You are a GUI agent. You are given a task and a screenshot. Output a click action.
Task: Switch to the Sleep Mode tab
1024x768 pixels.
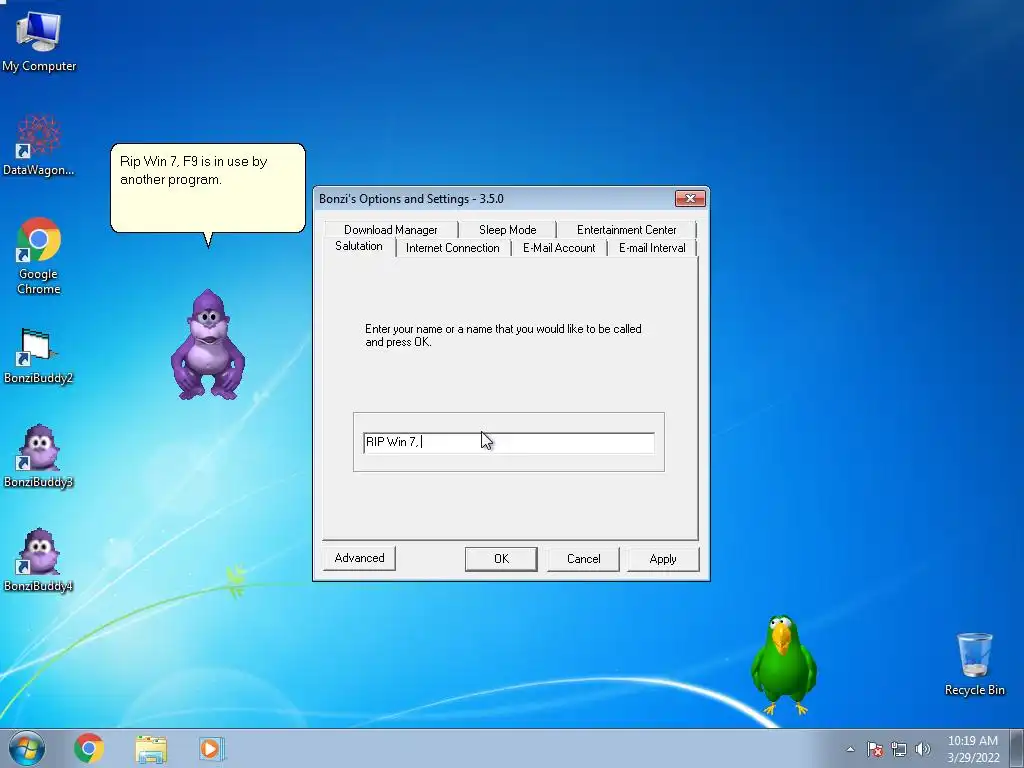coord(507,230)
